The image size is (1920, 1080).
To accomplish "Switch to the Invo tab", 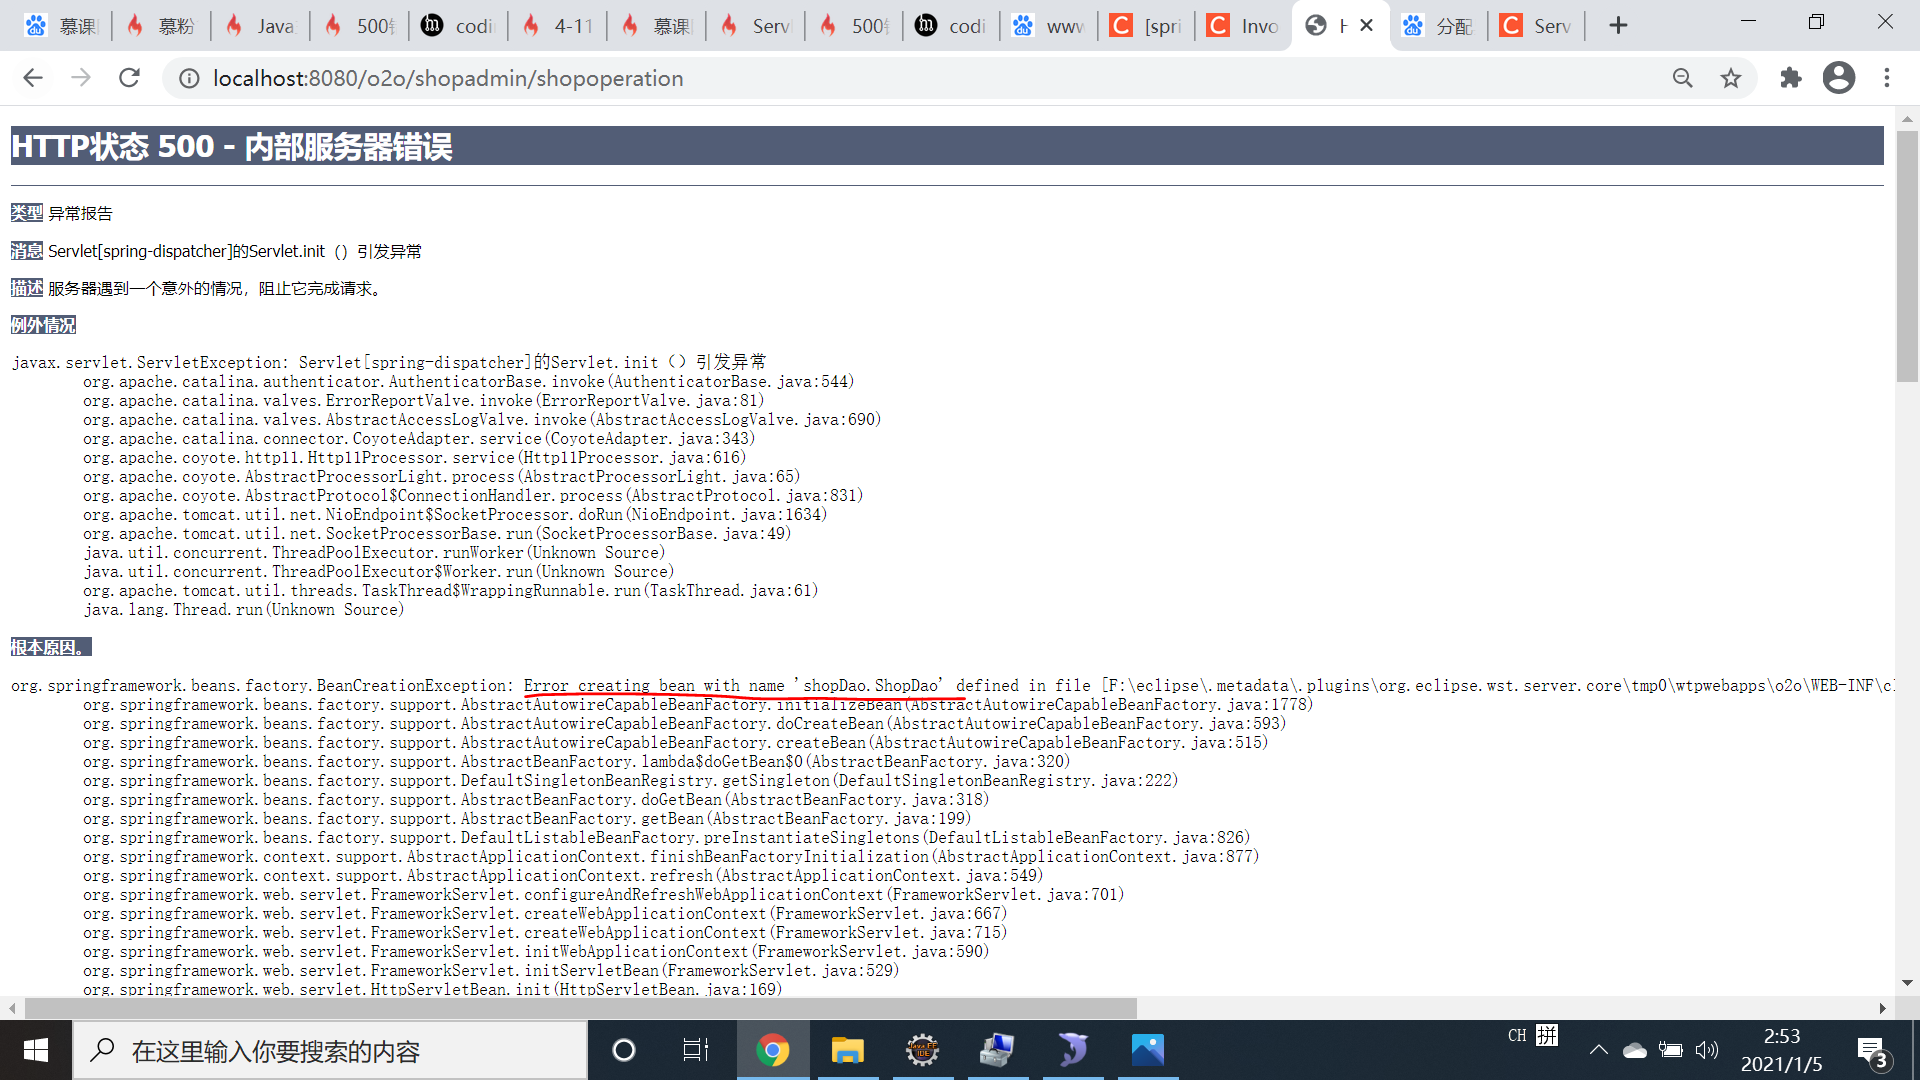I will click(1243, 26).
